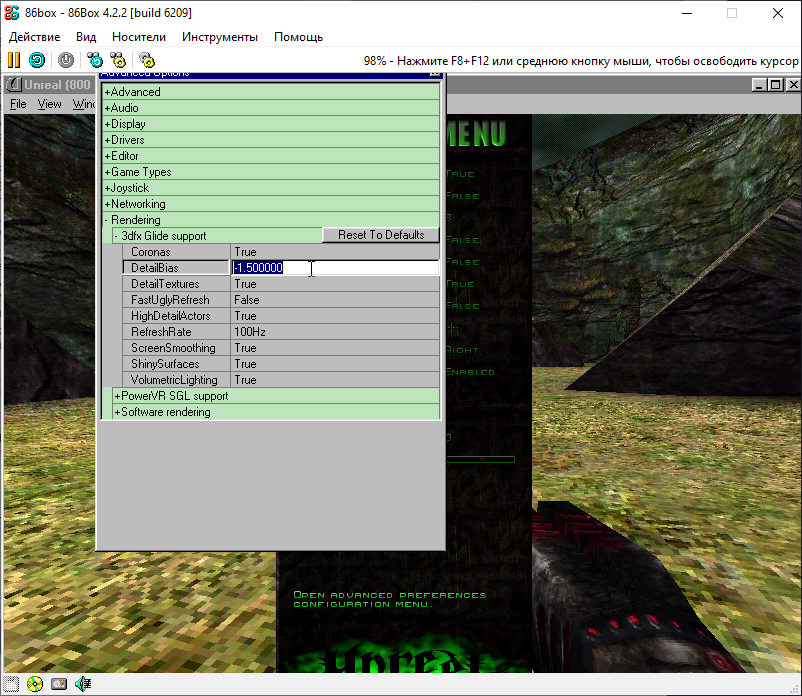Click the sound icon in status bar
This screenshot has height=696, width=802.
(82, 685)
